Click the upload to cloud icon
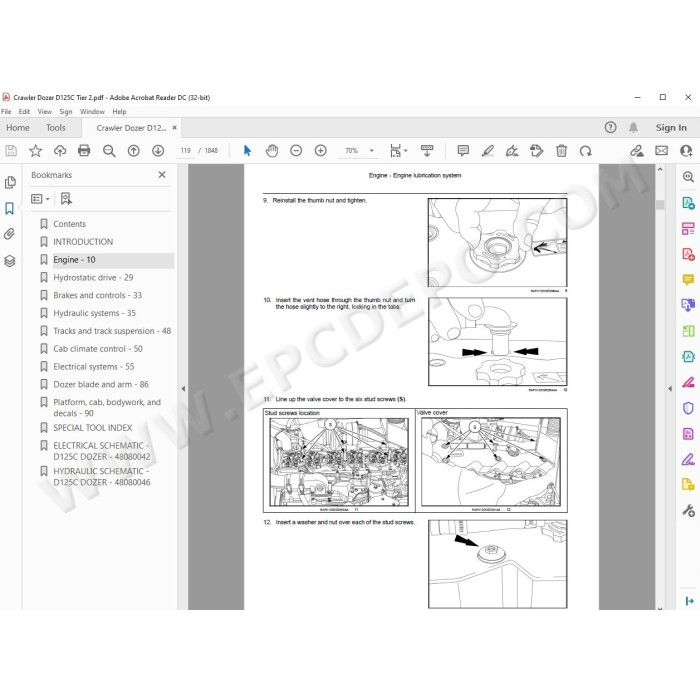700x700 pixels. pos(60,151)
